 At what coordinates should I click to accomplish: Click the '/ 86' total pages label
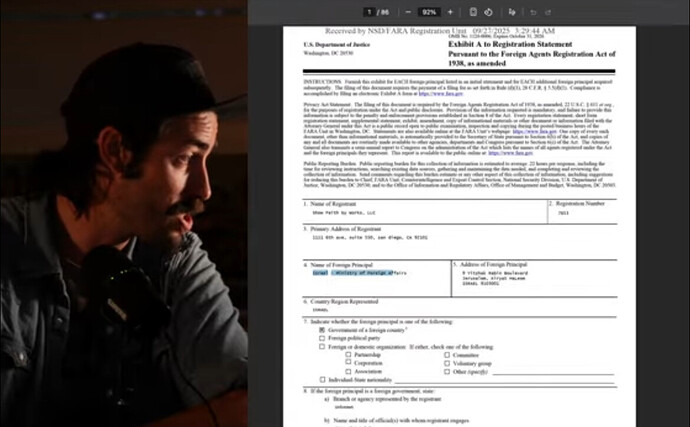pyautogui.click(x=383, y=12)
